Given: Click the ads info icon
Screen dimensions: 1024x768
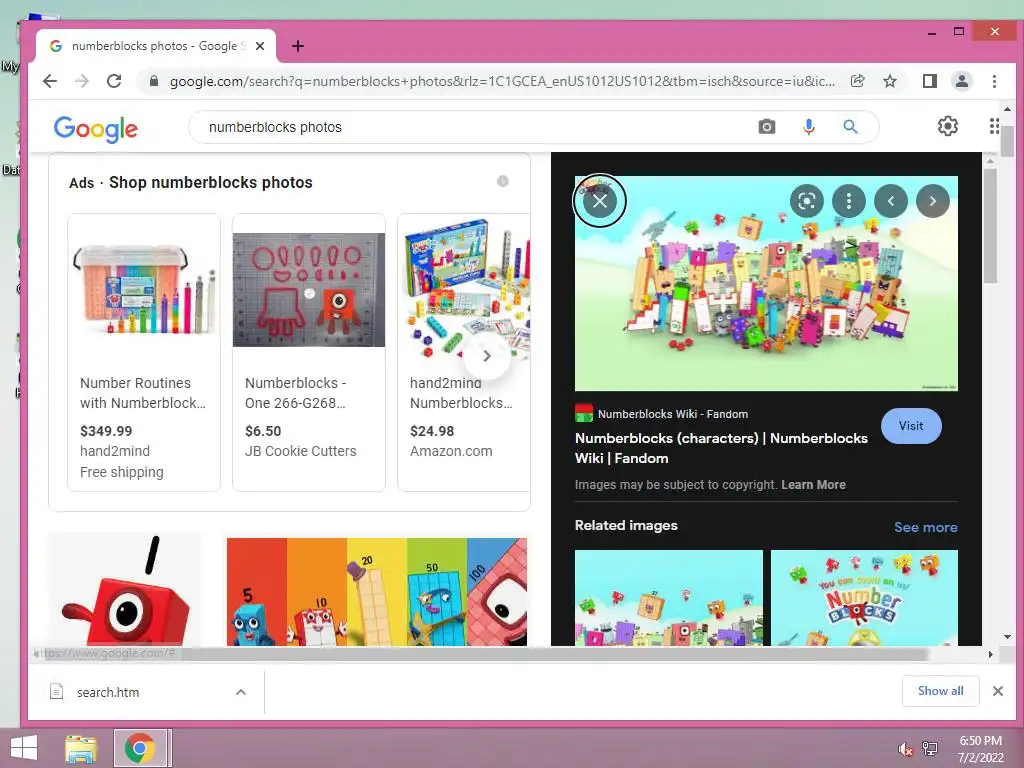Looking at the screenshot, I should [502, 181].
